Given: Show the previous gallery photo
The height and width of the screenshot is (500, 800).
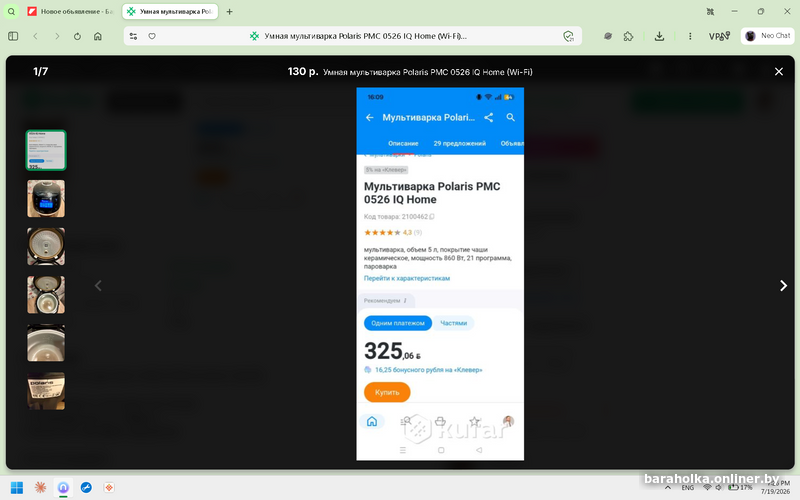Looking at the screenshot, I should pos(98,286).
